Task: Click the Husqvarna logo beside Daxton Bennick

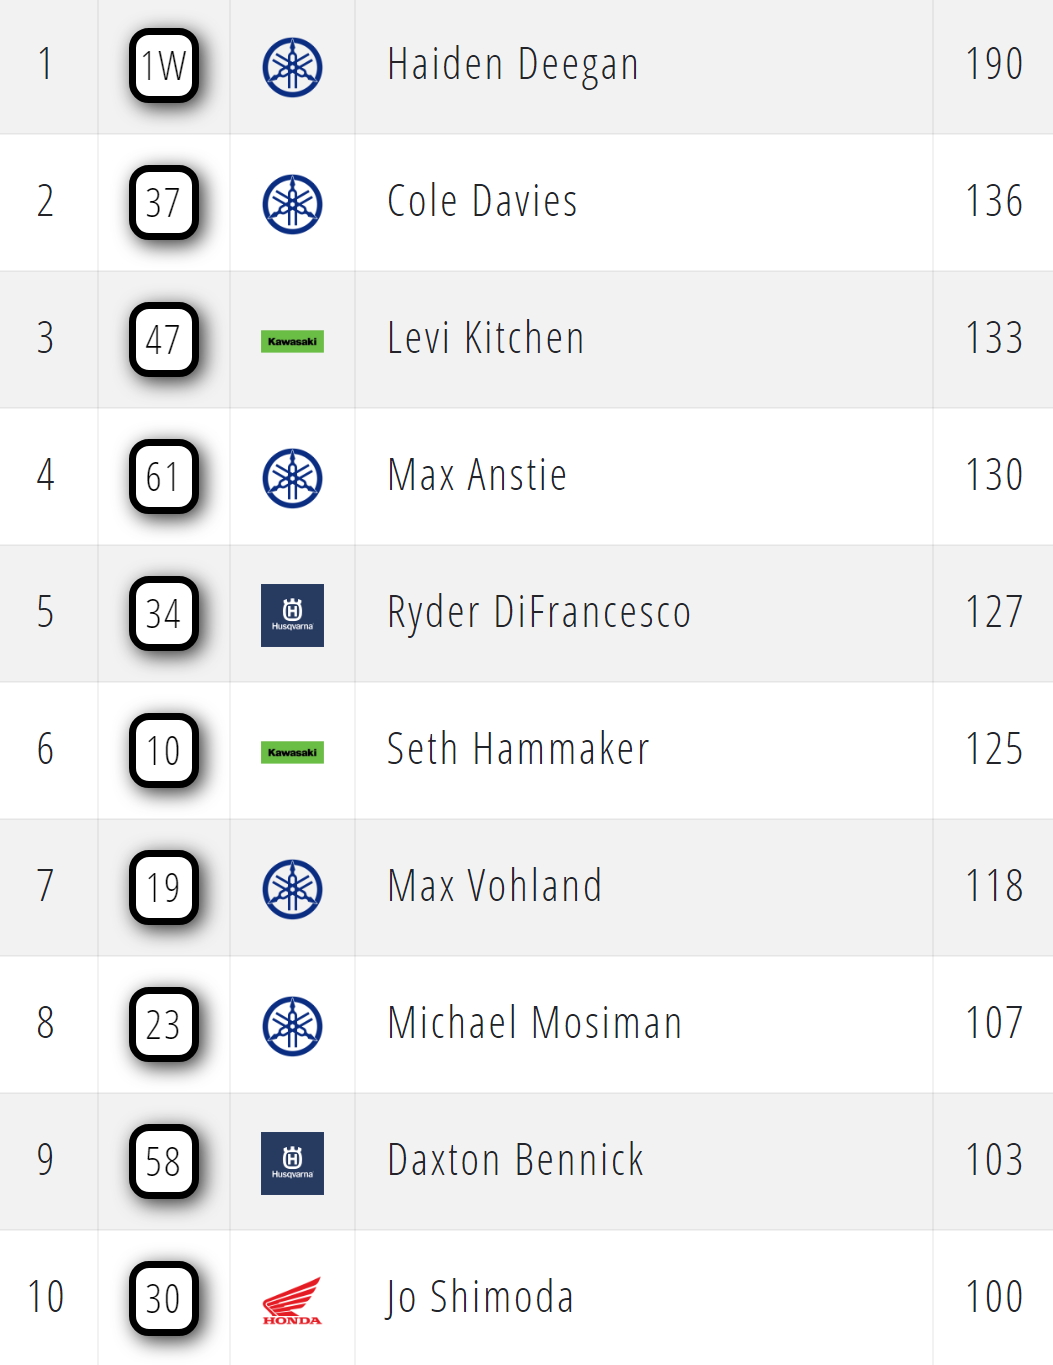Action: [x=292, y=1163]
